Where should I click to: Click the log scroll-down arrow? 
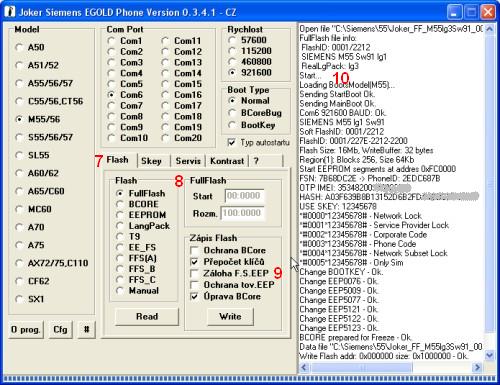click(x=489, y=355)
